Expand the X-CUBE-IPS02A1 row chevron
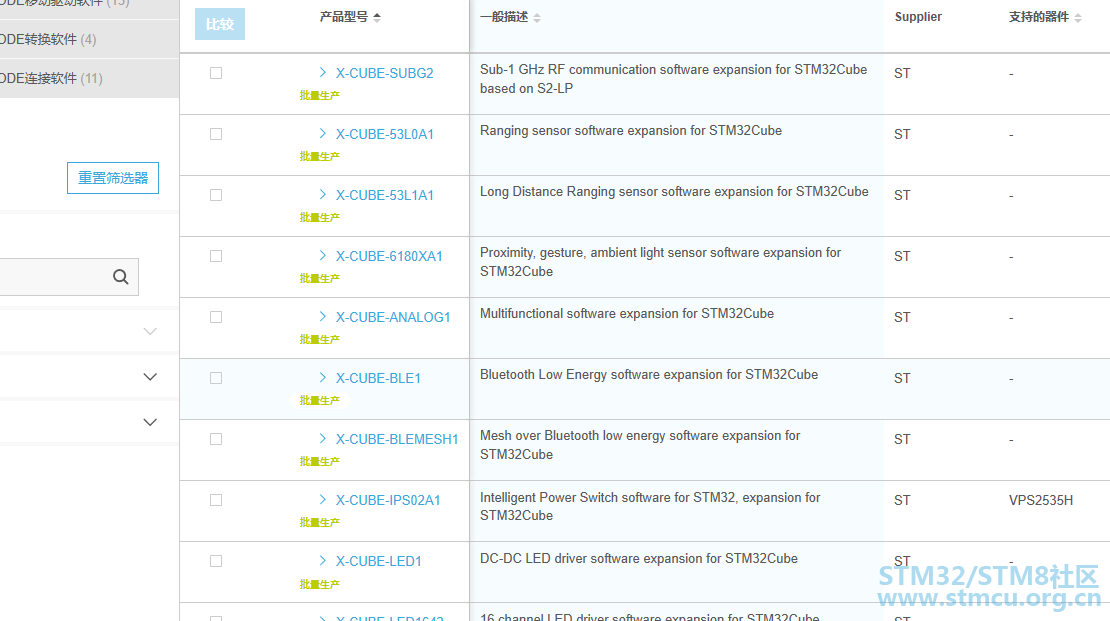Viewport: 1110px width, 621px height. coord(323,499)
